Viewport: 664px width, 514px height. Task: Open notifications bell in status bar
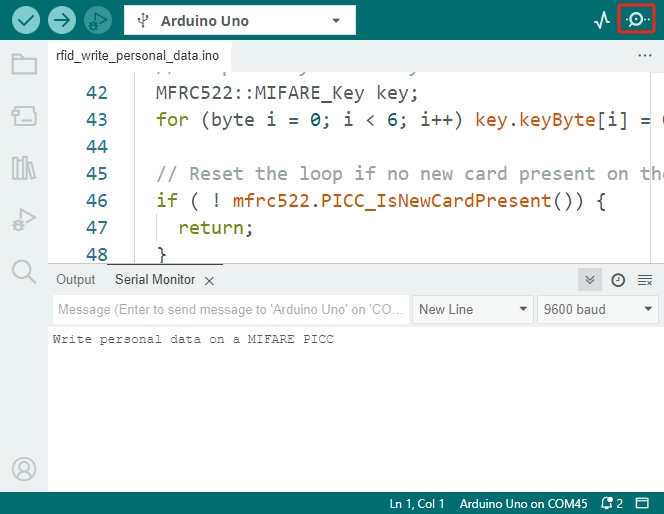[x=611, y=503]
